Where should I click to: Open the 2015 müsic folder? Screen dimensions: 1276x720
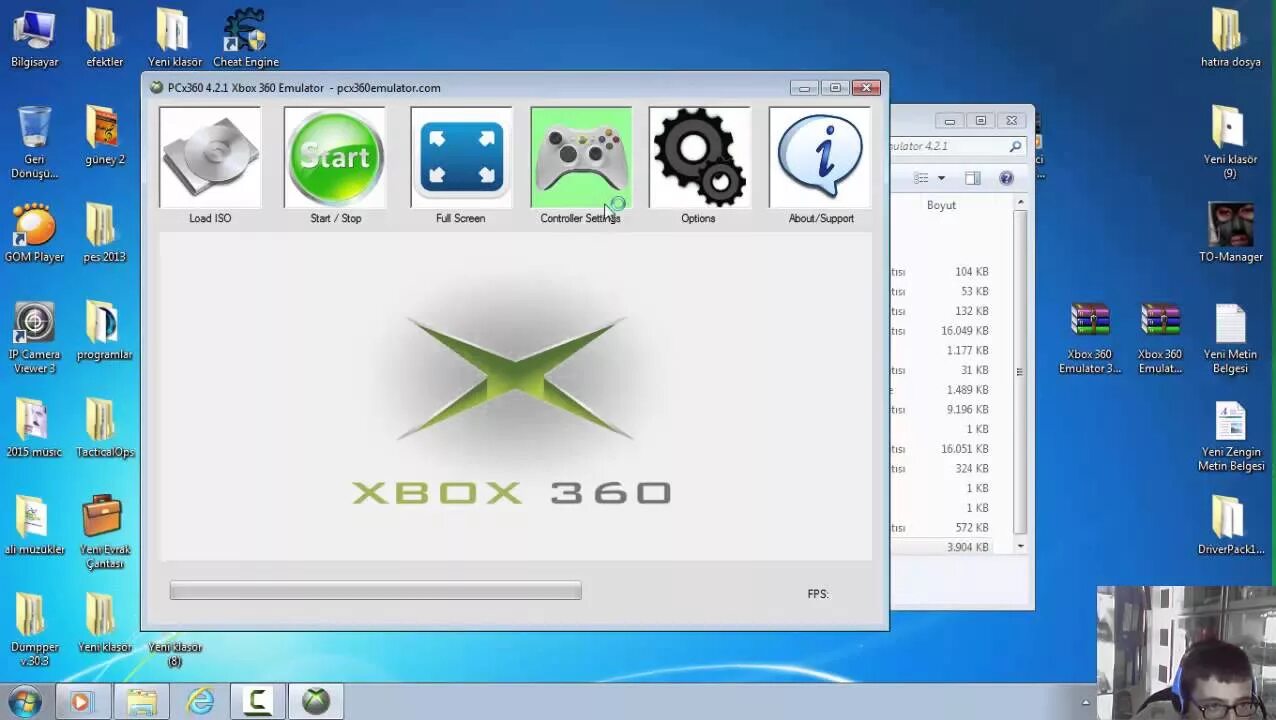coord(35,427)
